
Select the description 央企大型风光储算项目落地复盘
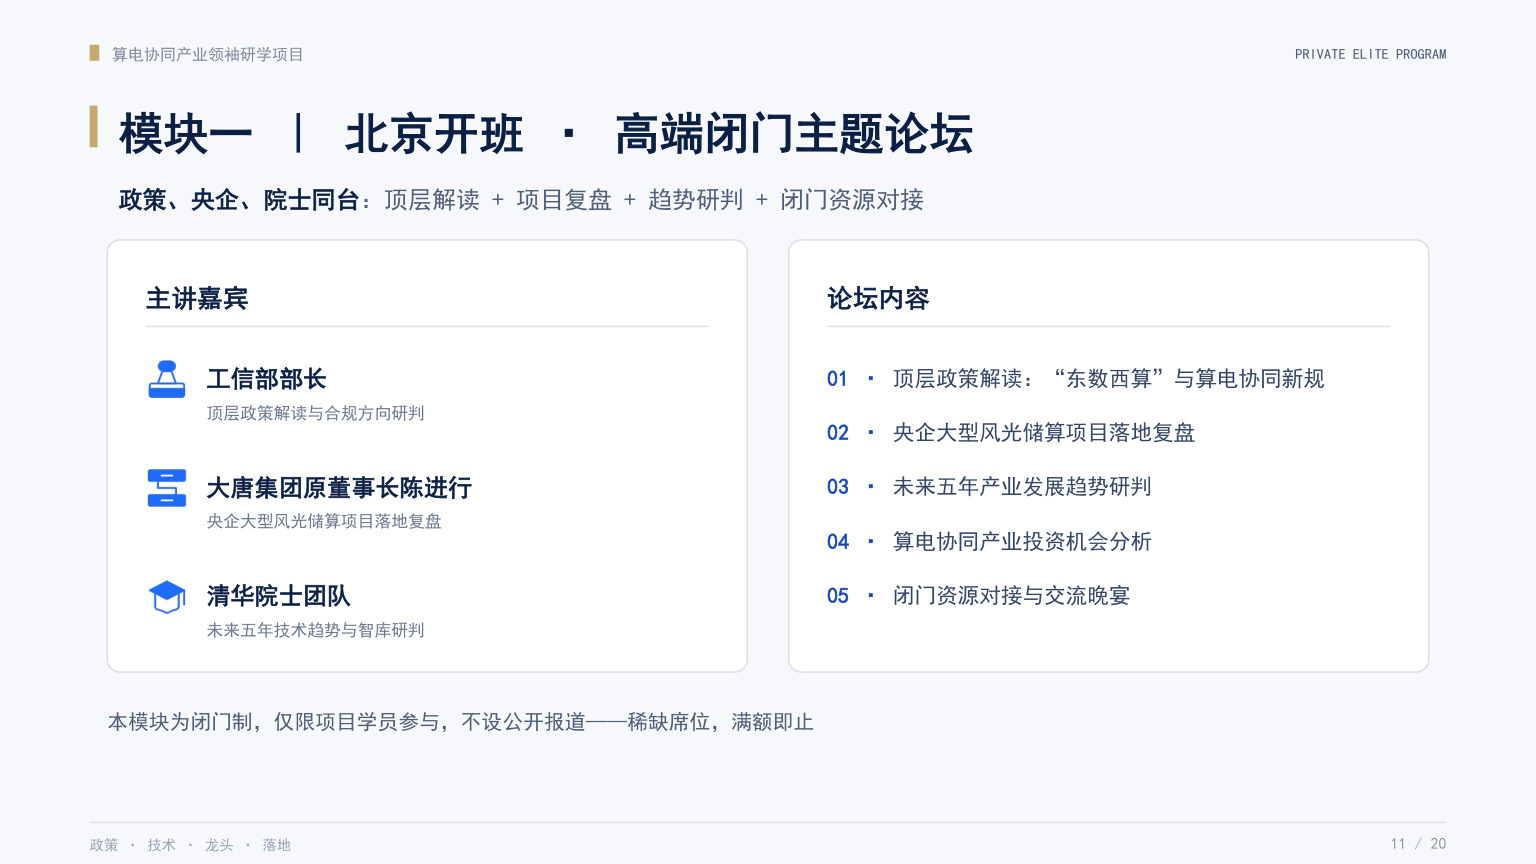324,521
